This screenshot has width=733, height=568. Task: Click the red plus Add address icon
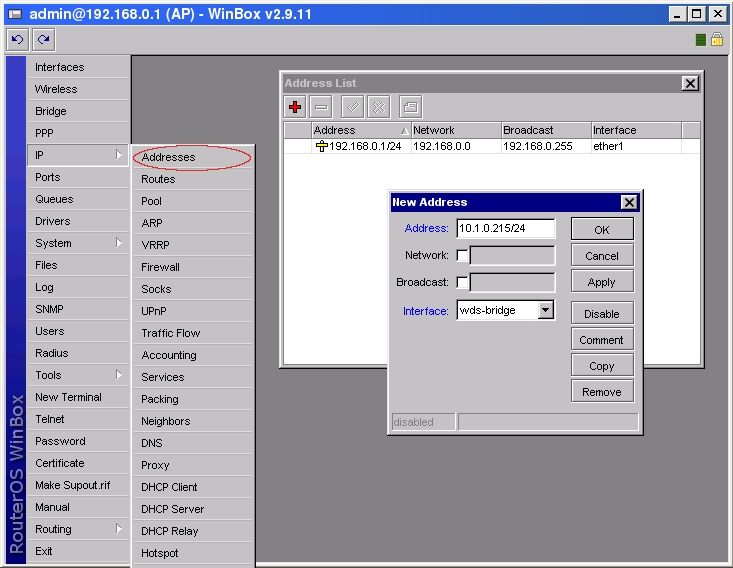(x=295, y=107)
